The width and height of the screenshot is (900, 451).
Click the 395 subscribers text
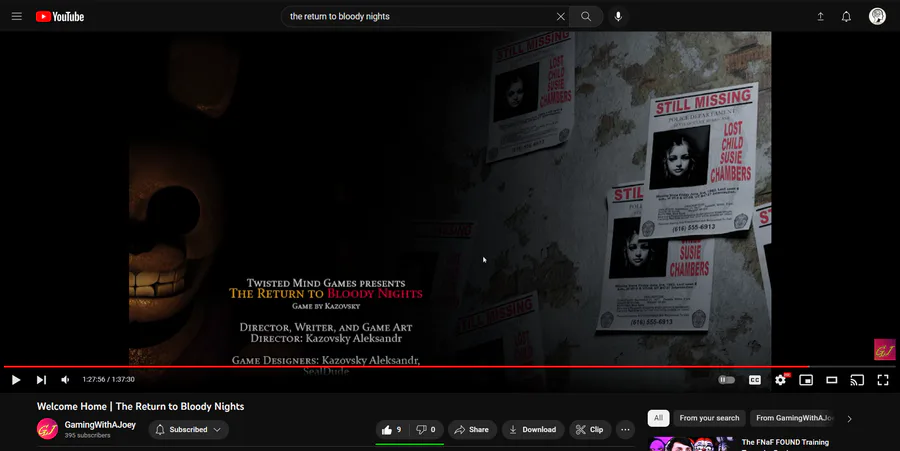click(x=87, y=436)
